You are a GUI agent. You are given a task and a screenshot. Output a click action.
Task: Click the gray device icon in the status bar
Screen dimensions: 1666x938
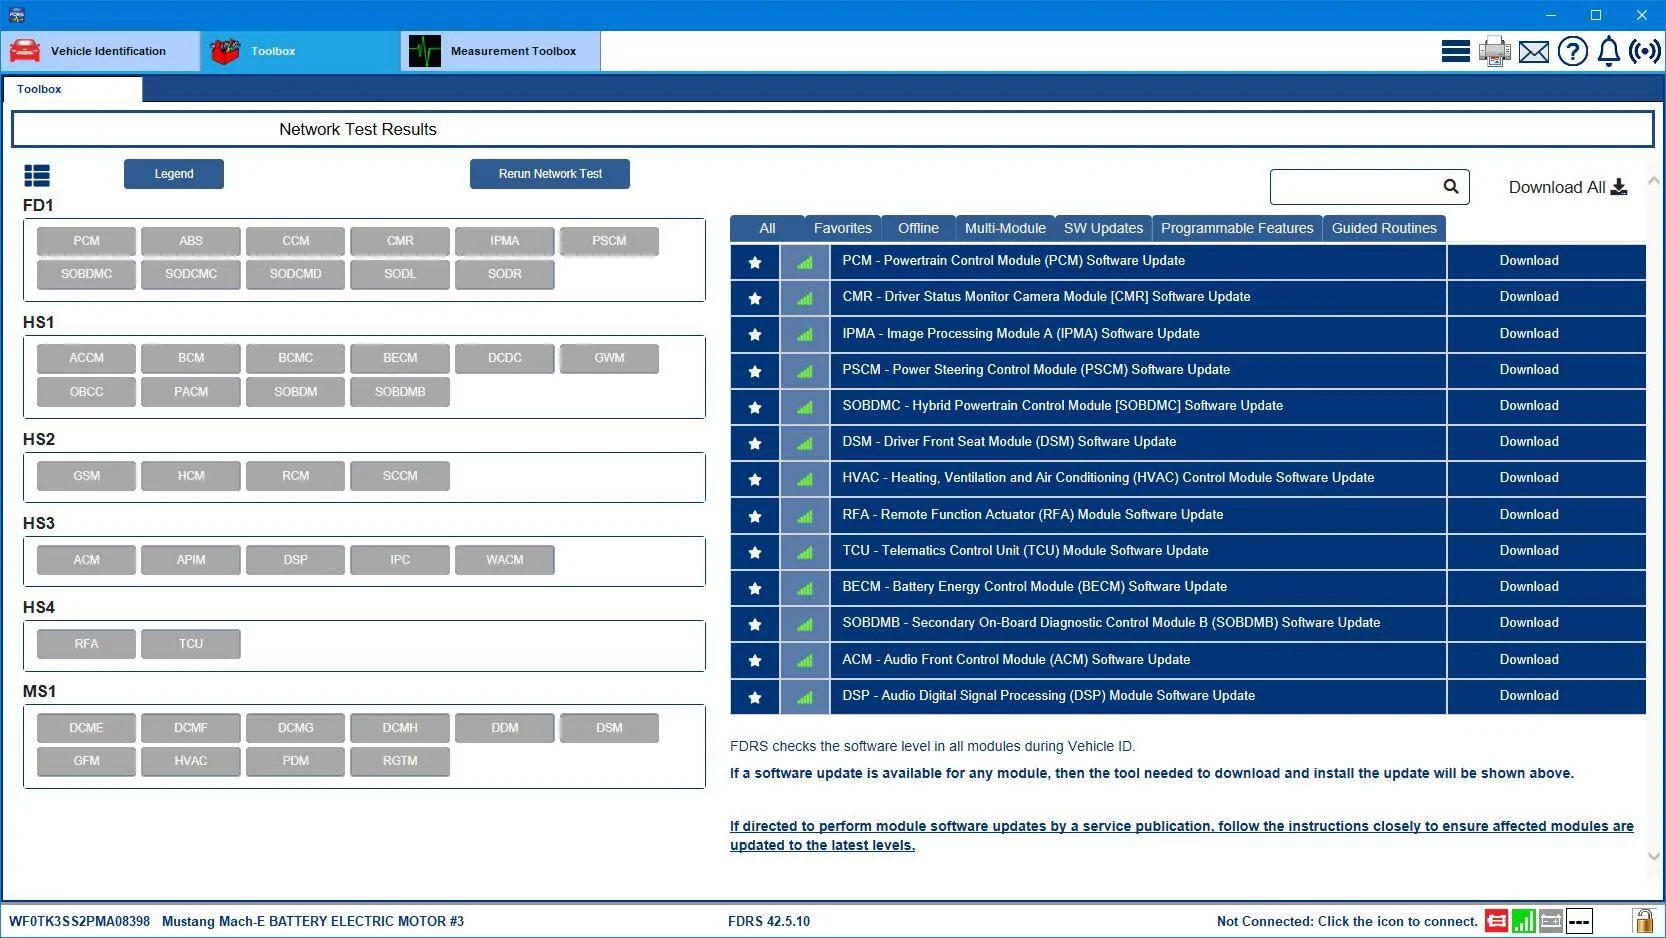(1551, 921)
